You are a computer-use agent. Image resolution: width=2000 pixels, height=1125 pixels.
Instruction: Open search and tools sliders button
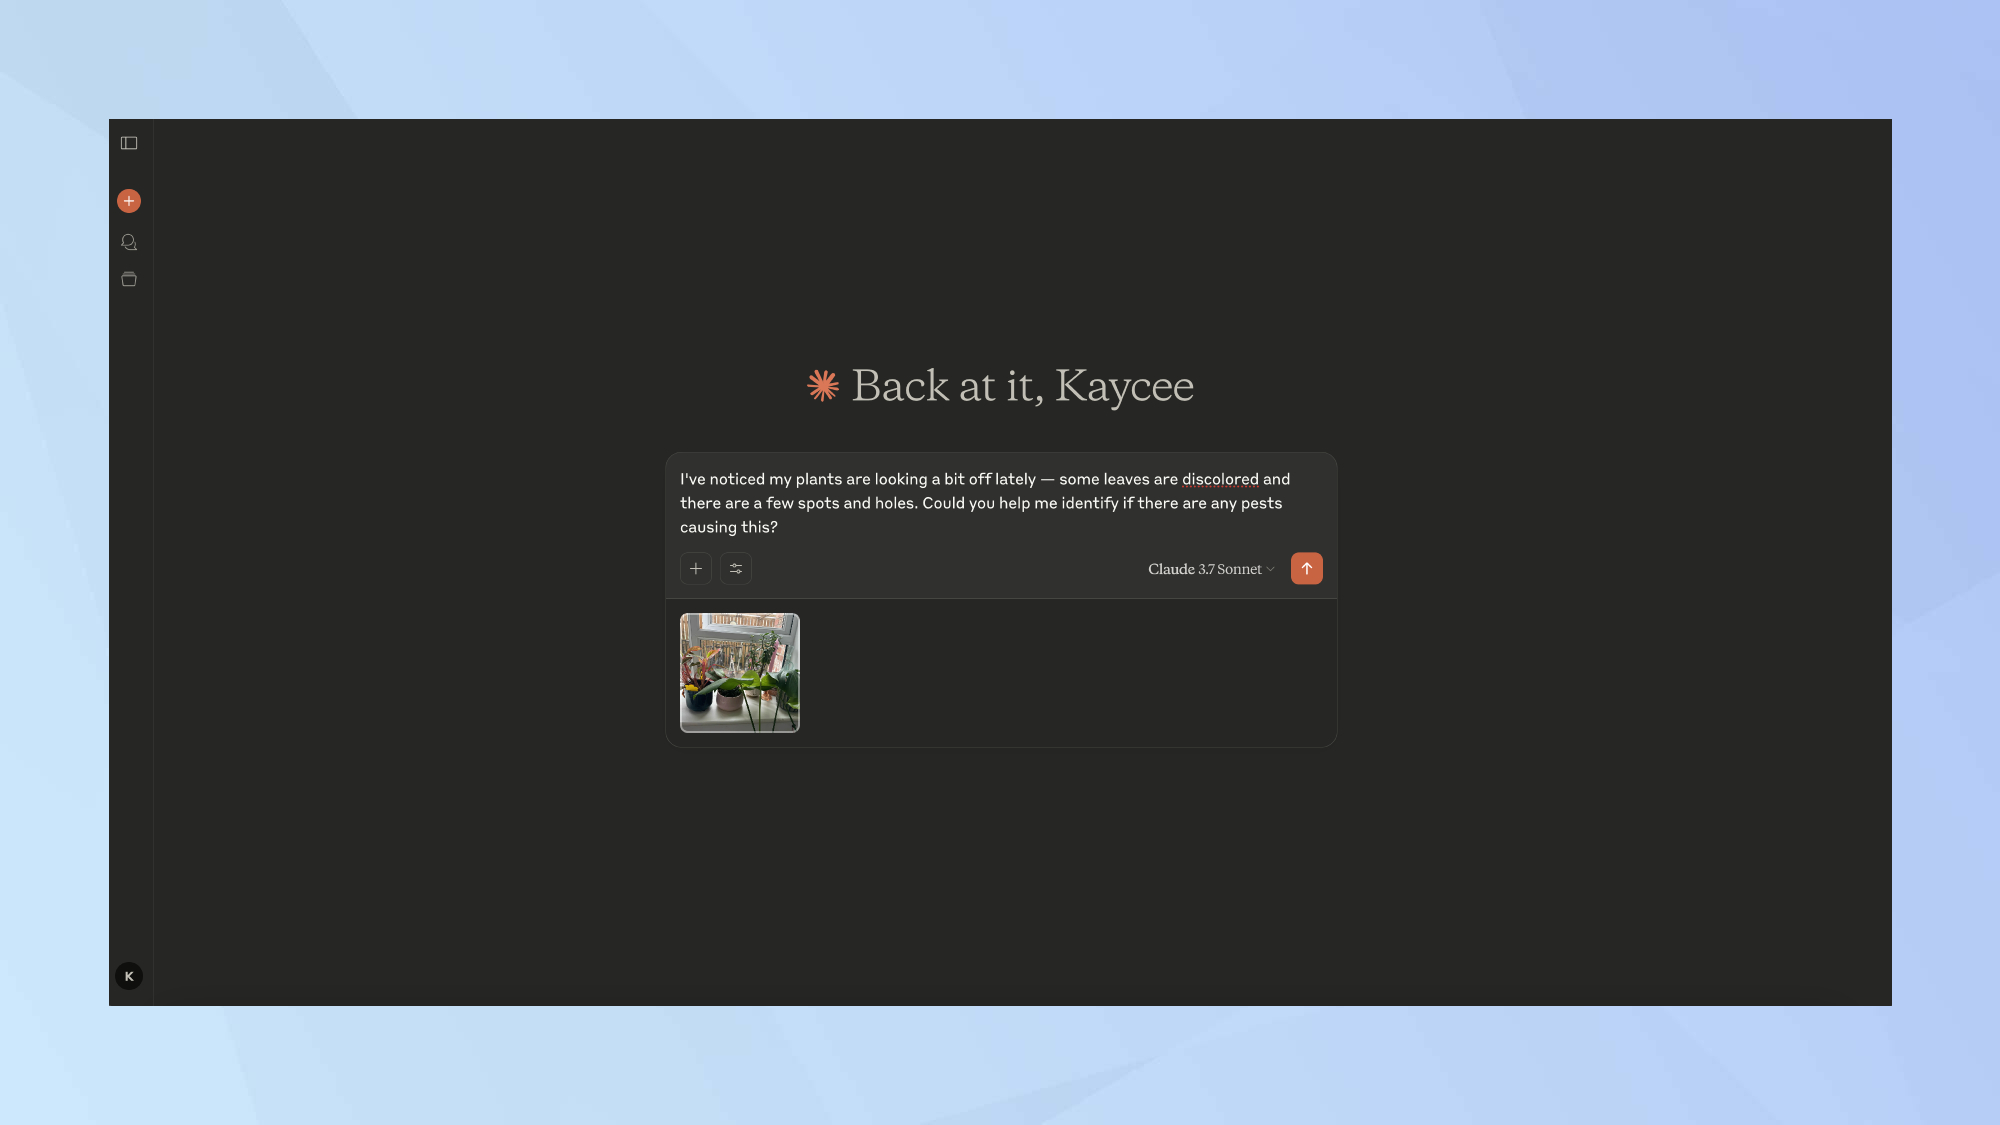(736, 569)
